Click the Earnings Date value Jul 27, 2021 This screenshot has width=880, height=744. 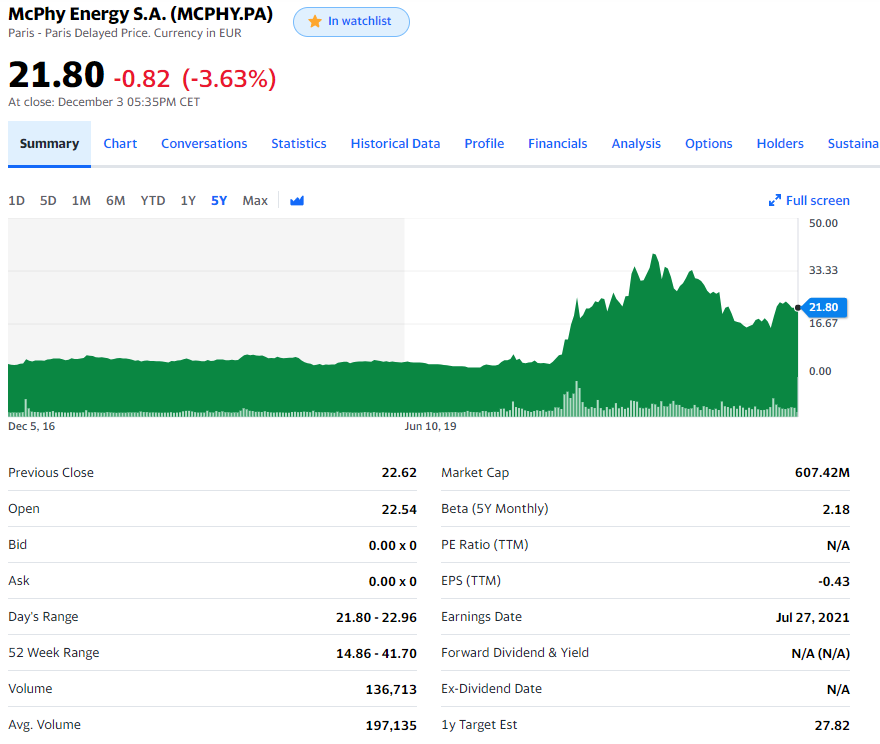813,618
